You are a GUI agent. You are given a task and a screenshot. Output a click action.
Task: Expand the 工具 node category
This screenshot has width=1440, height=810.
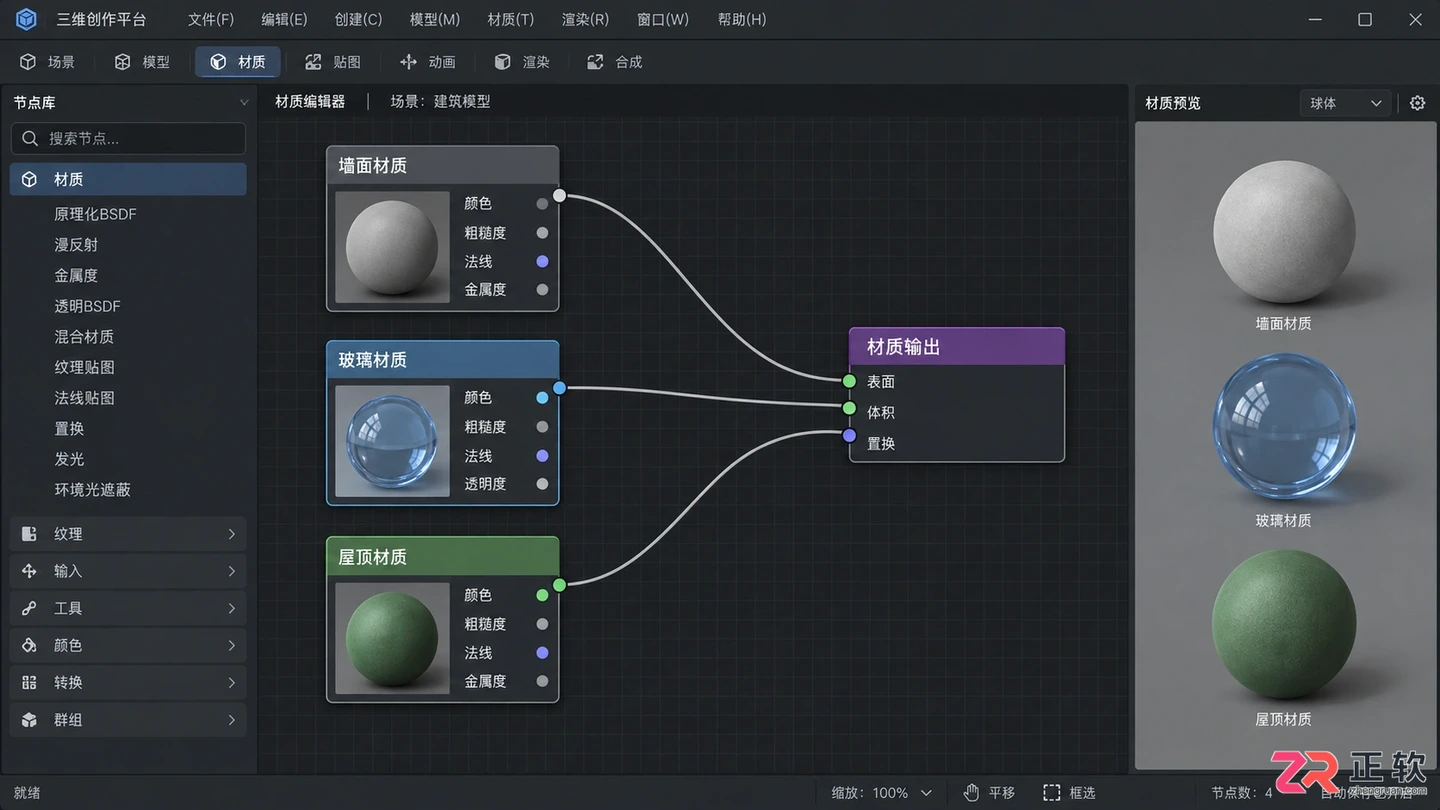[128, 608]
